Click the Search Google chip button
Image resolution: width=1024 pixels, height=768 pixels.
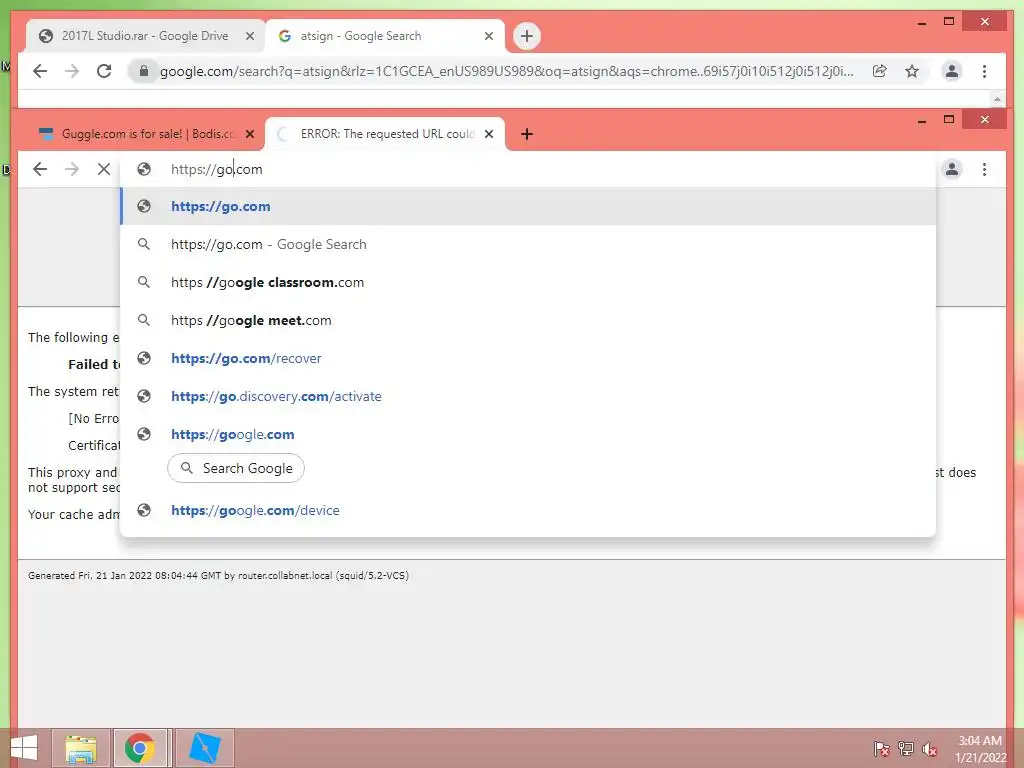pyautogui.click(x=236, y=468)
